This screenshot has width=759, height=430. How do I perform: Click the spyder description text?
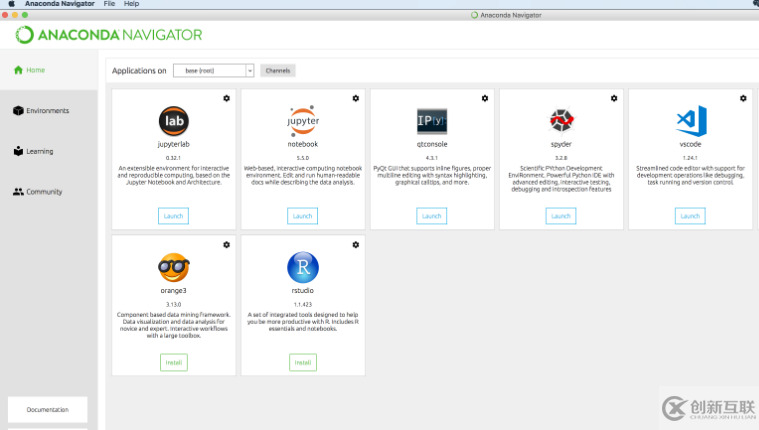pyautogui.click(x=561, y=179)
